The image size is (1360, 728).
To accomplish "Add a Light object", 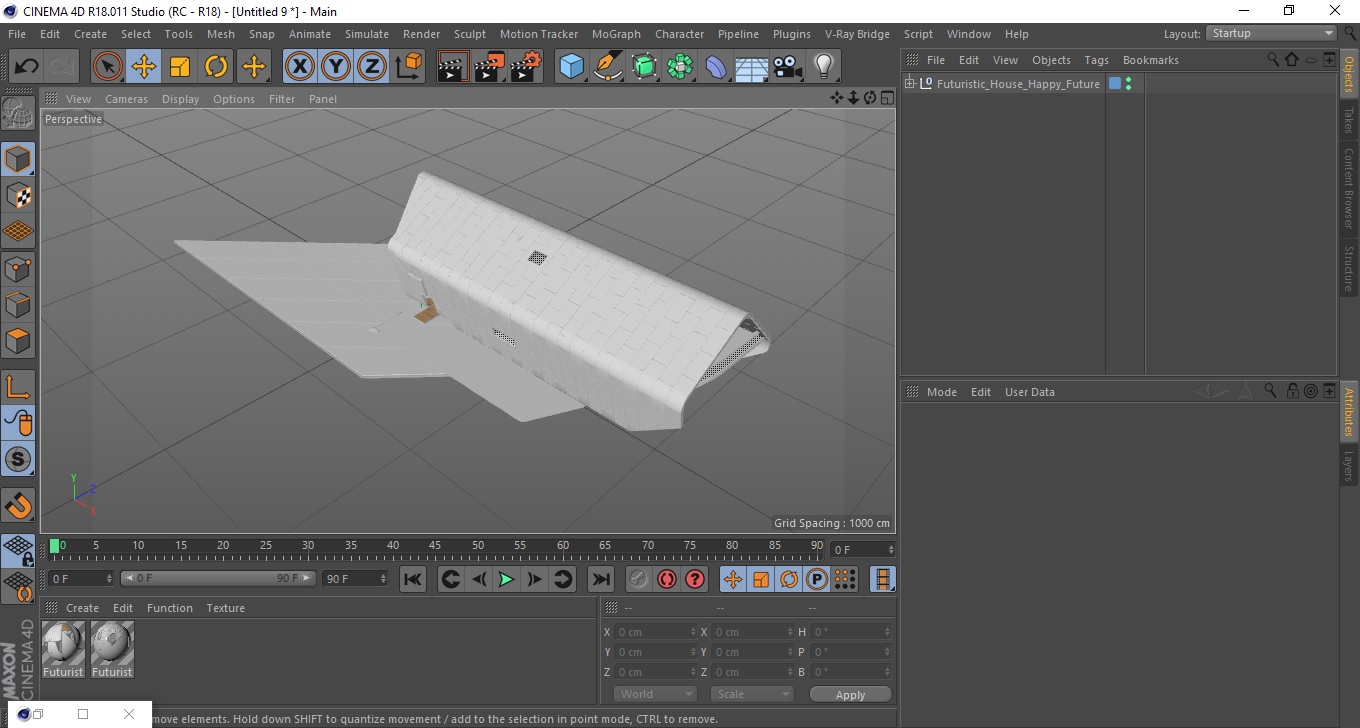I will tap(823, 67).
